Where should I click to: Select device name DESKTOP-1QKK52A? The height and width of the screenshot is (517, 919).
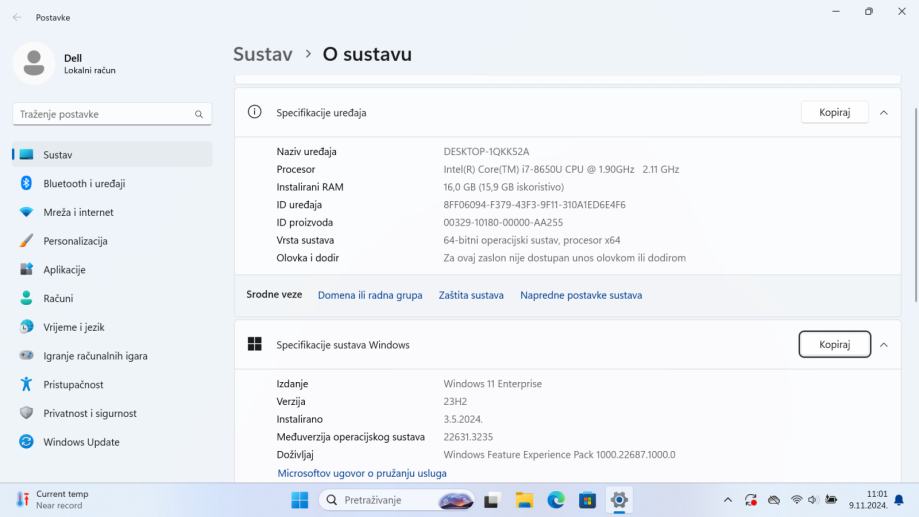pyautogui.click(x=486, y=151)
